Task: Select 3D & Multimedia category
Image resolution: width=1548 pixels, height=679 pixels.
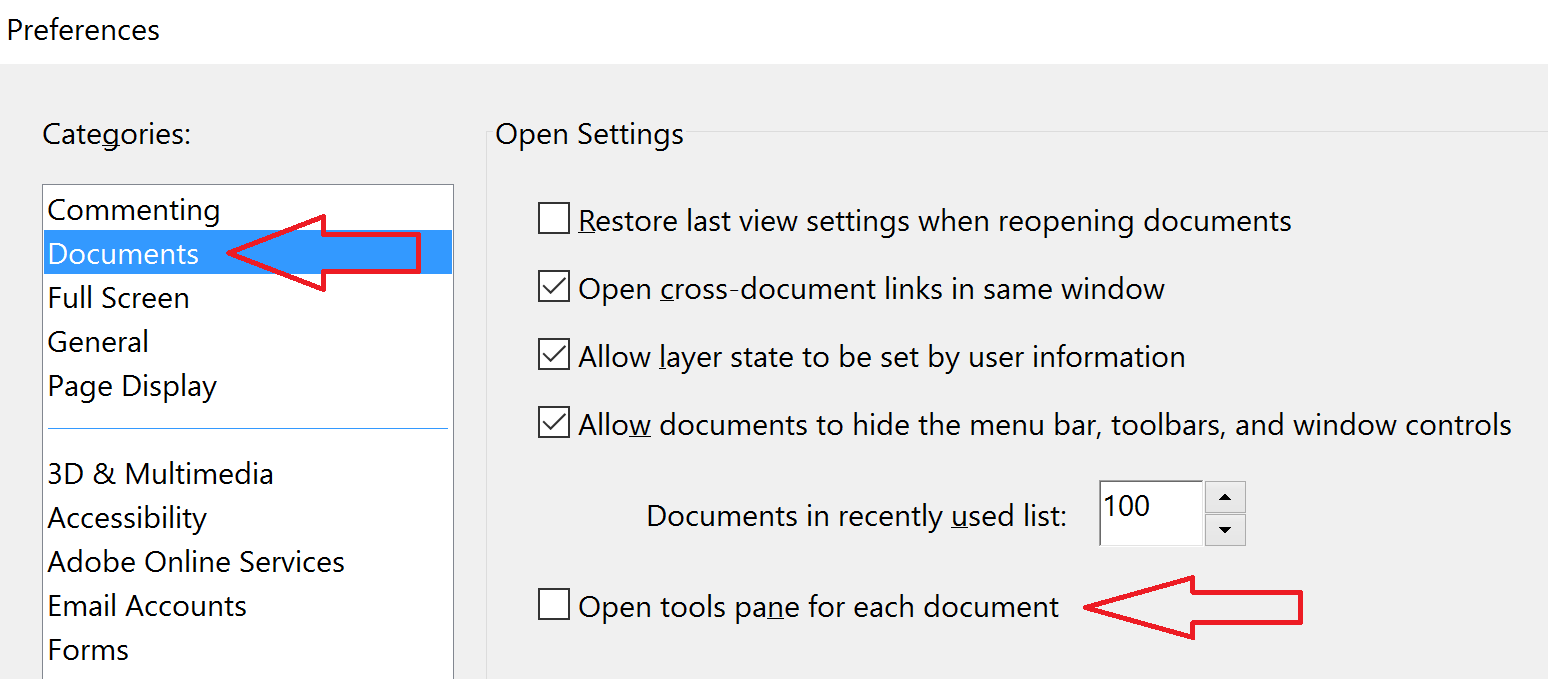Action: [x=160, y=474]
